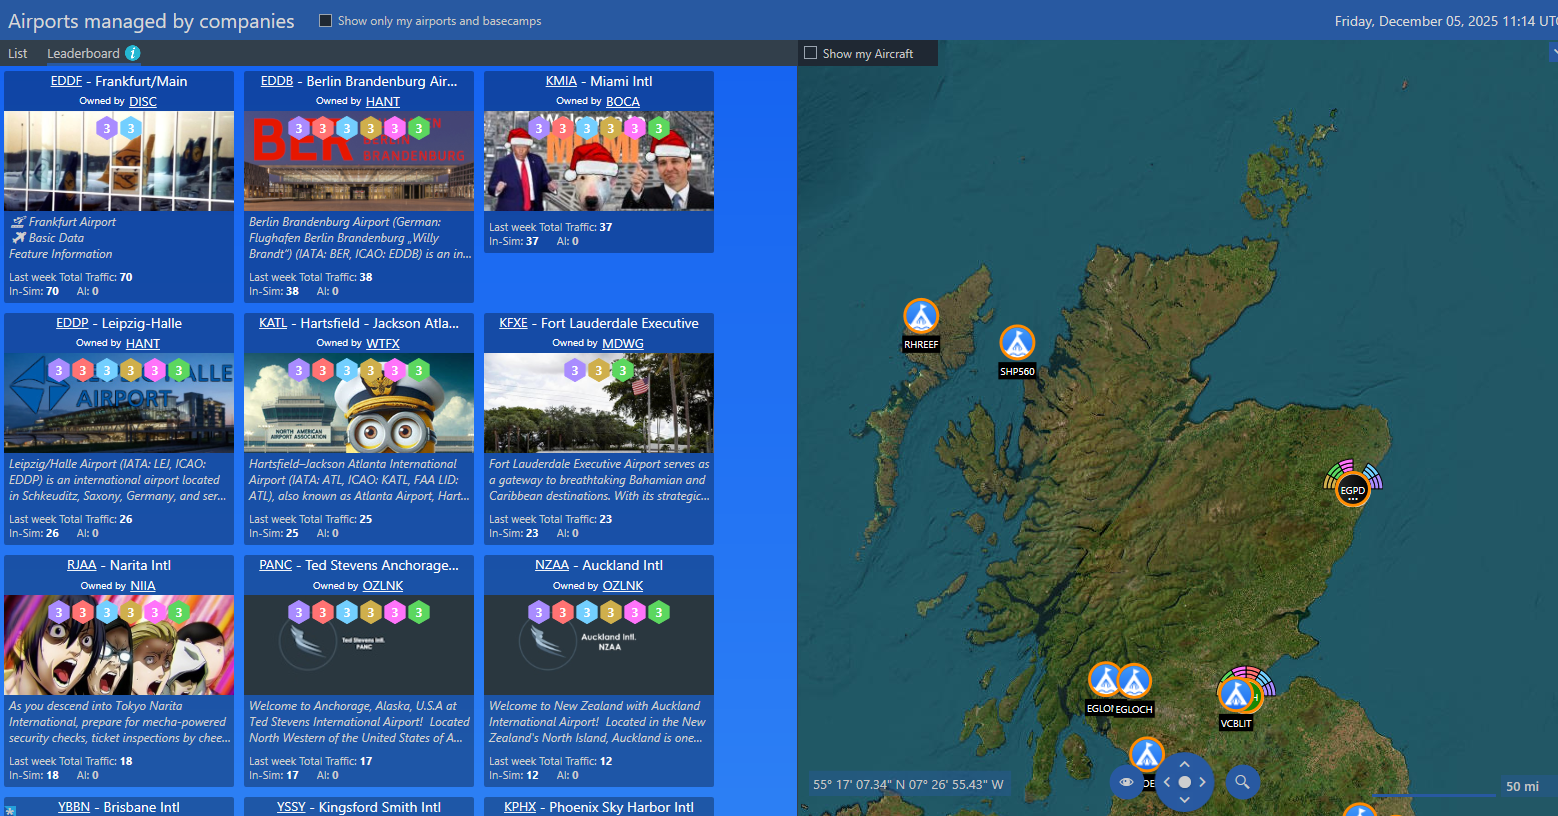
Task: Open owner BOCA company link
Action: pos(623,101)
